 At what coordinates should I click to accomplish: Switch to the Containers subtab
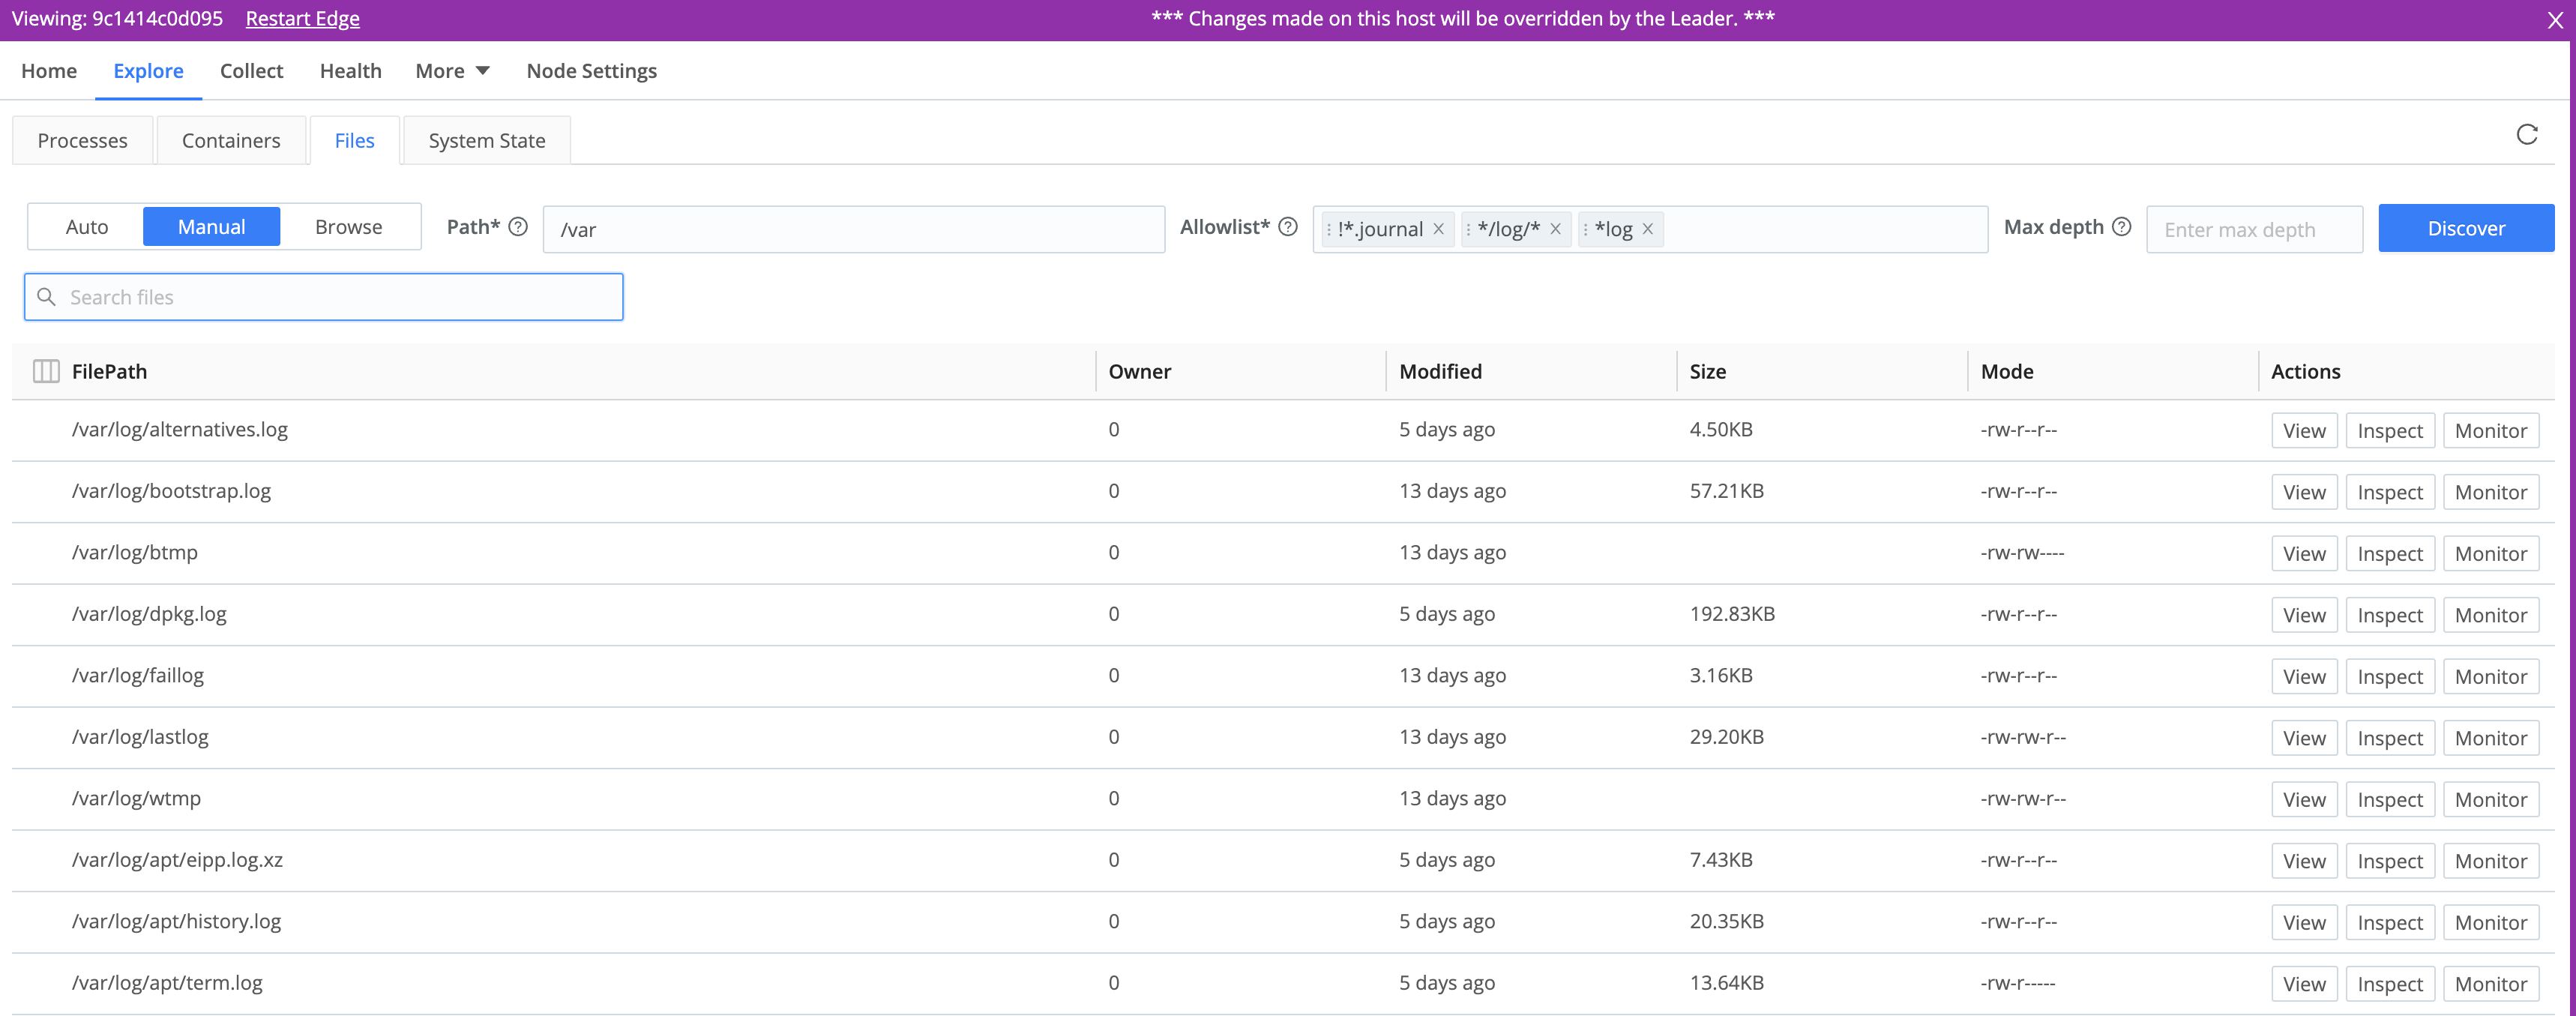click(231, 140)
